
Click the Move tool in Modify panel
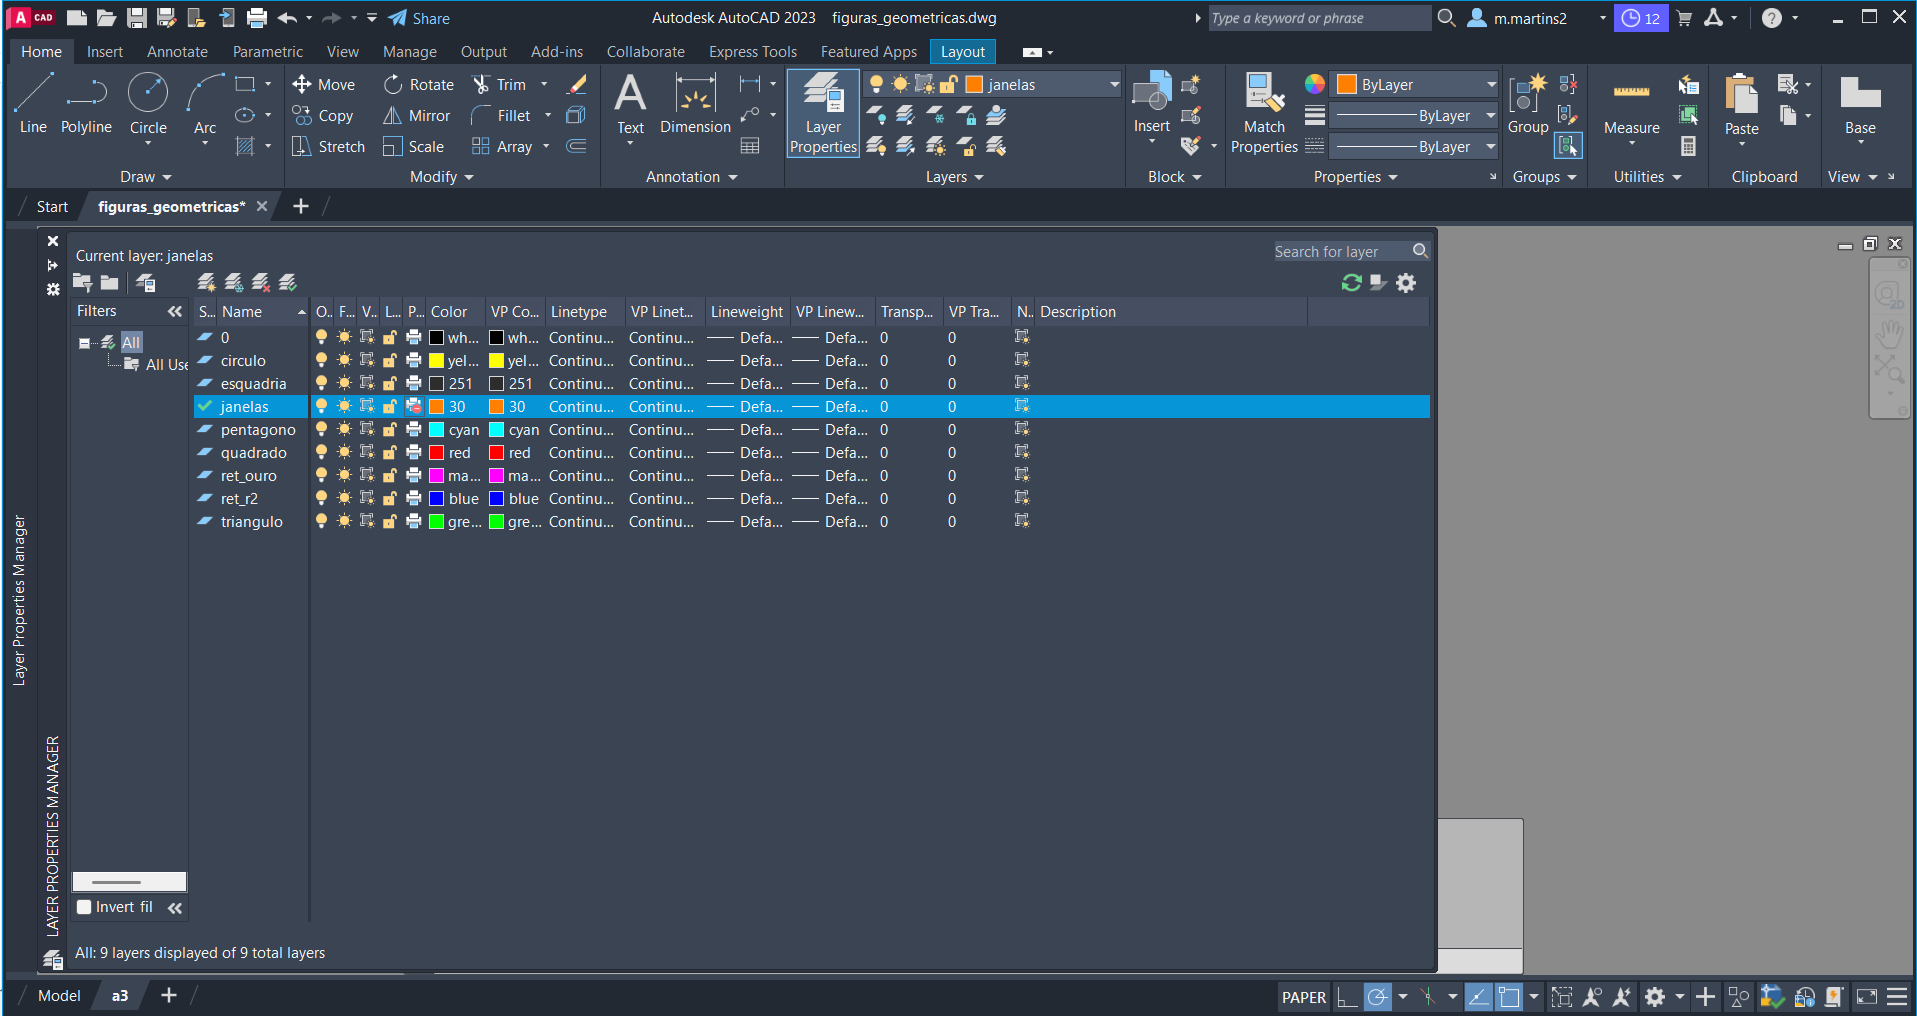click(324, 85)
